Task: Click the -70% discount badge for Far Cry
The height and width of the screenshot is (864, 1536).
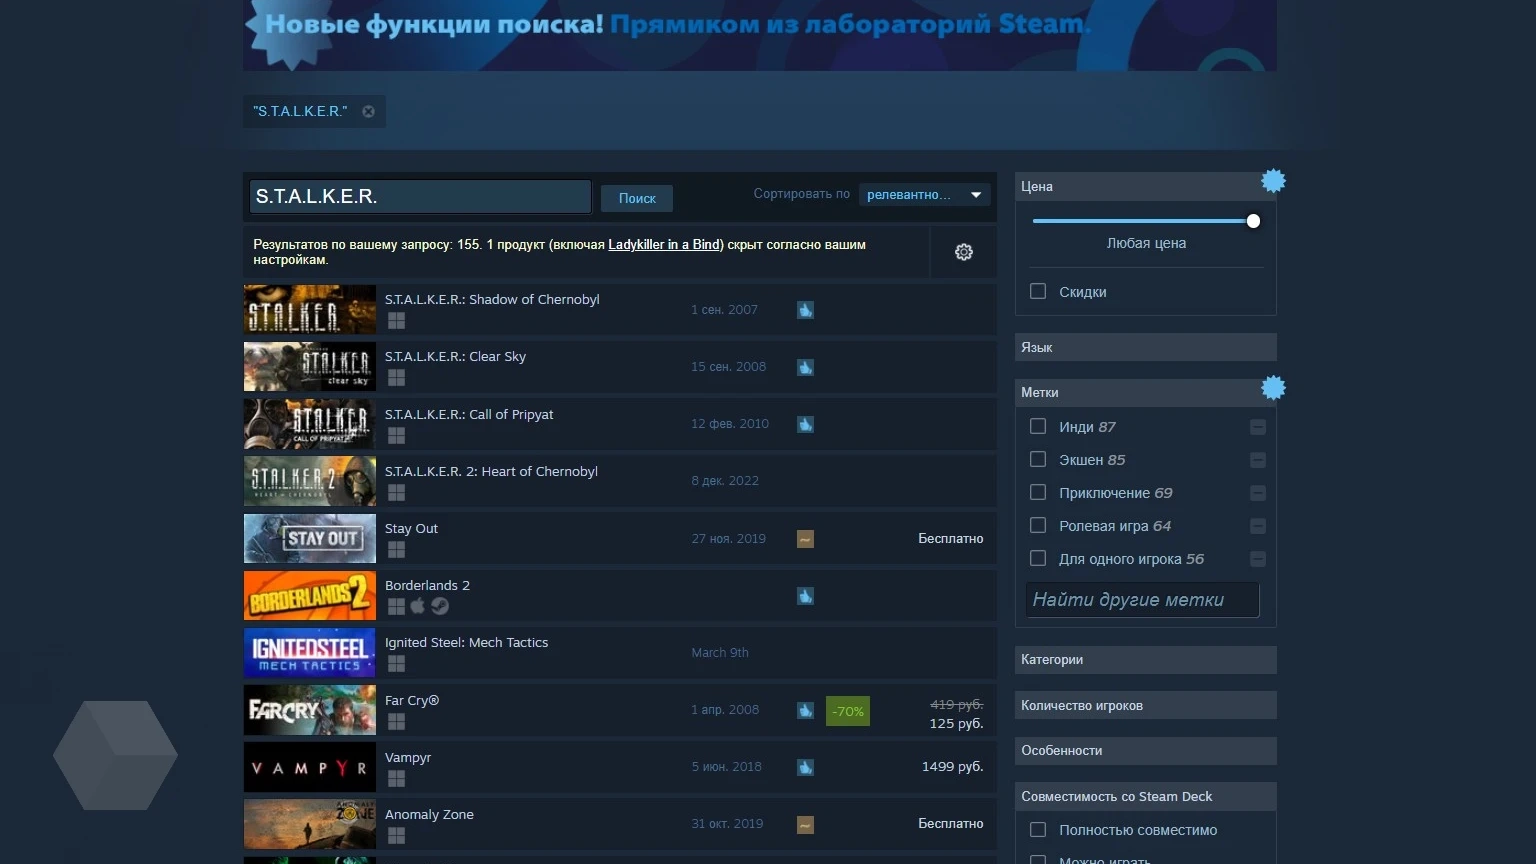Action: [x=848, y=711]
